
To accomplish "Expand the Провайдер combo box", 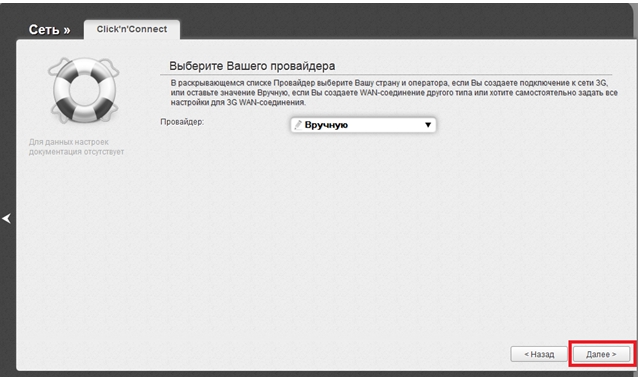I will 363,125.
